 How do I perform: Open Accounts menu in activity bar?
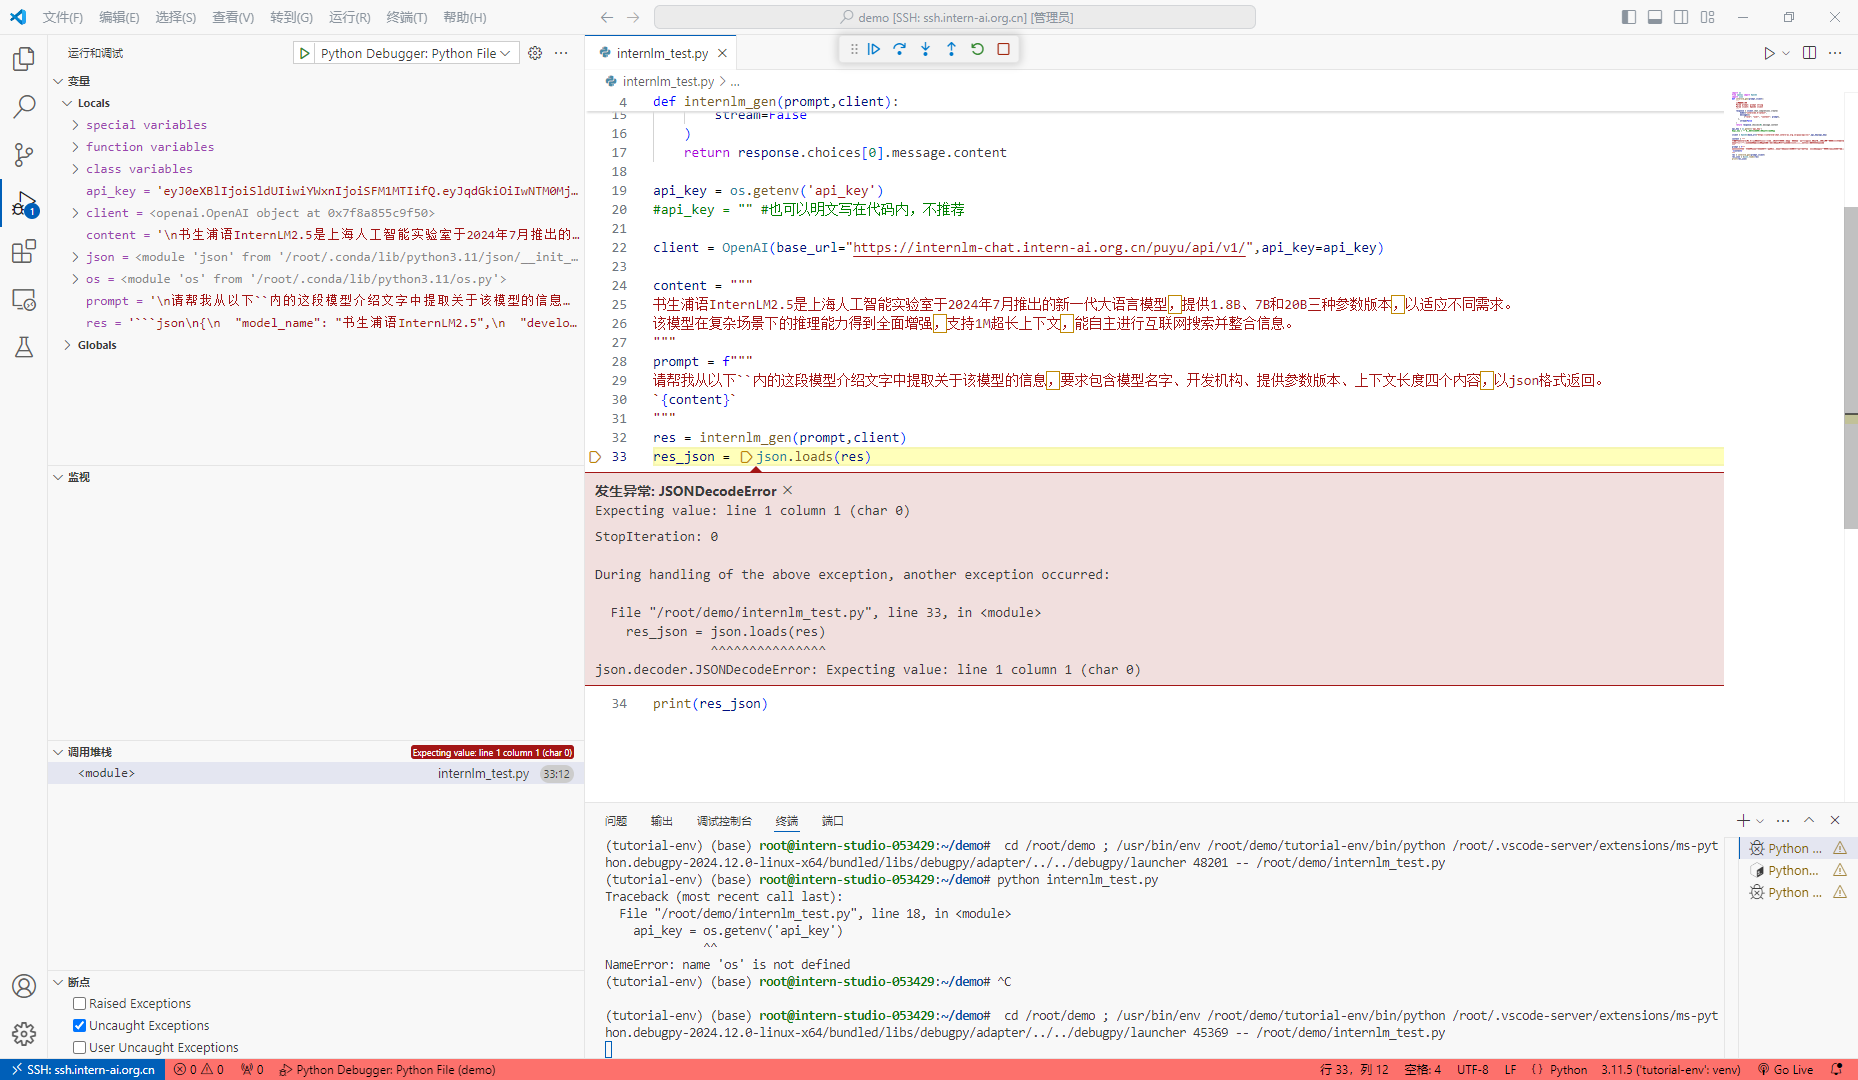tap(24, 986)
